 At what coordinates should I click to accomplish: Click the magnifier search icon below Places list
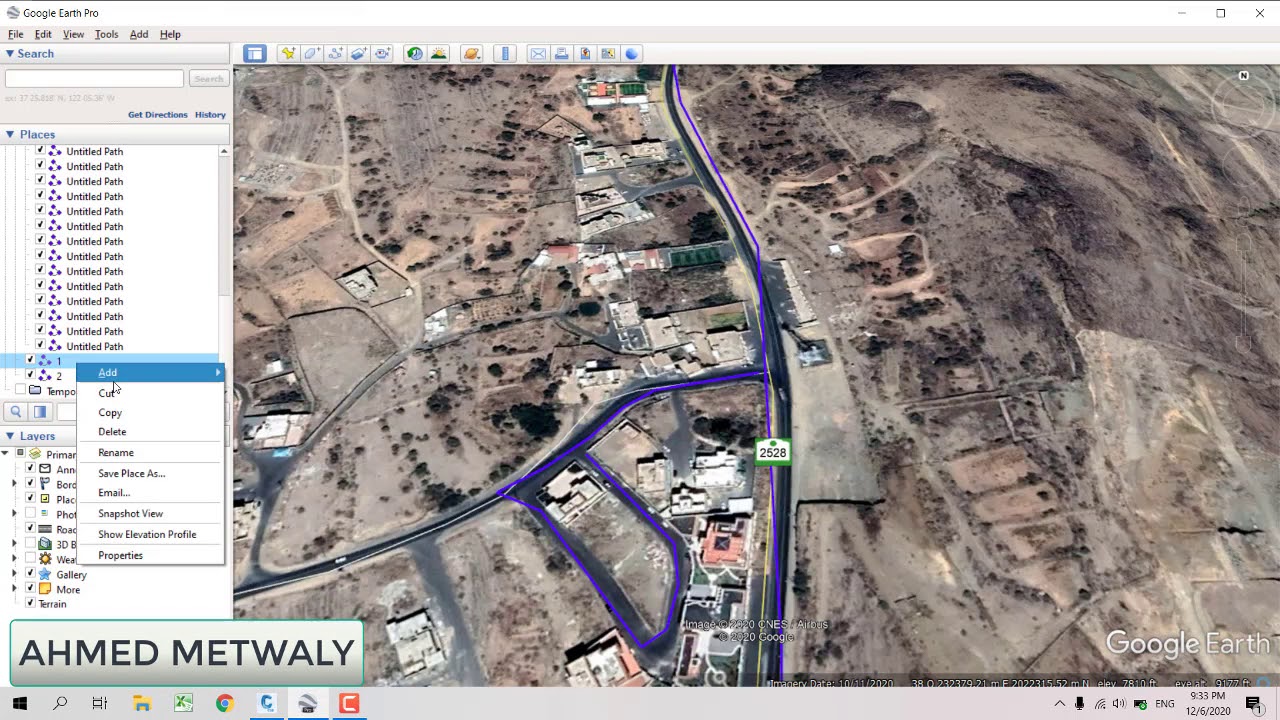16,412
